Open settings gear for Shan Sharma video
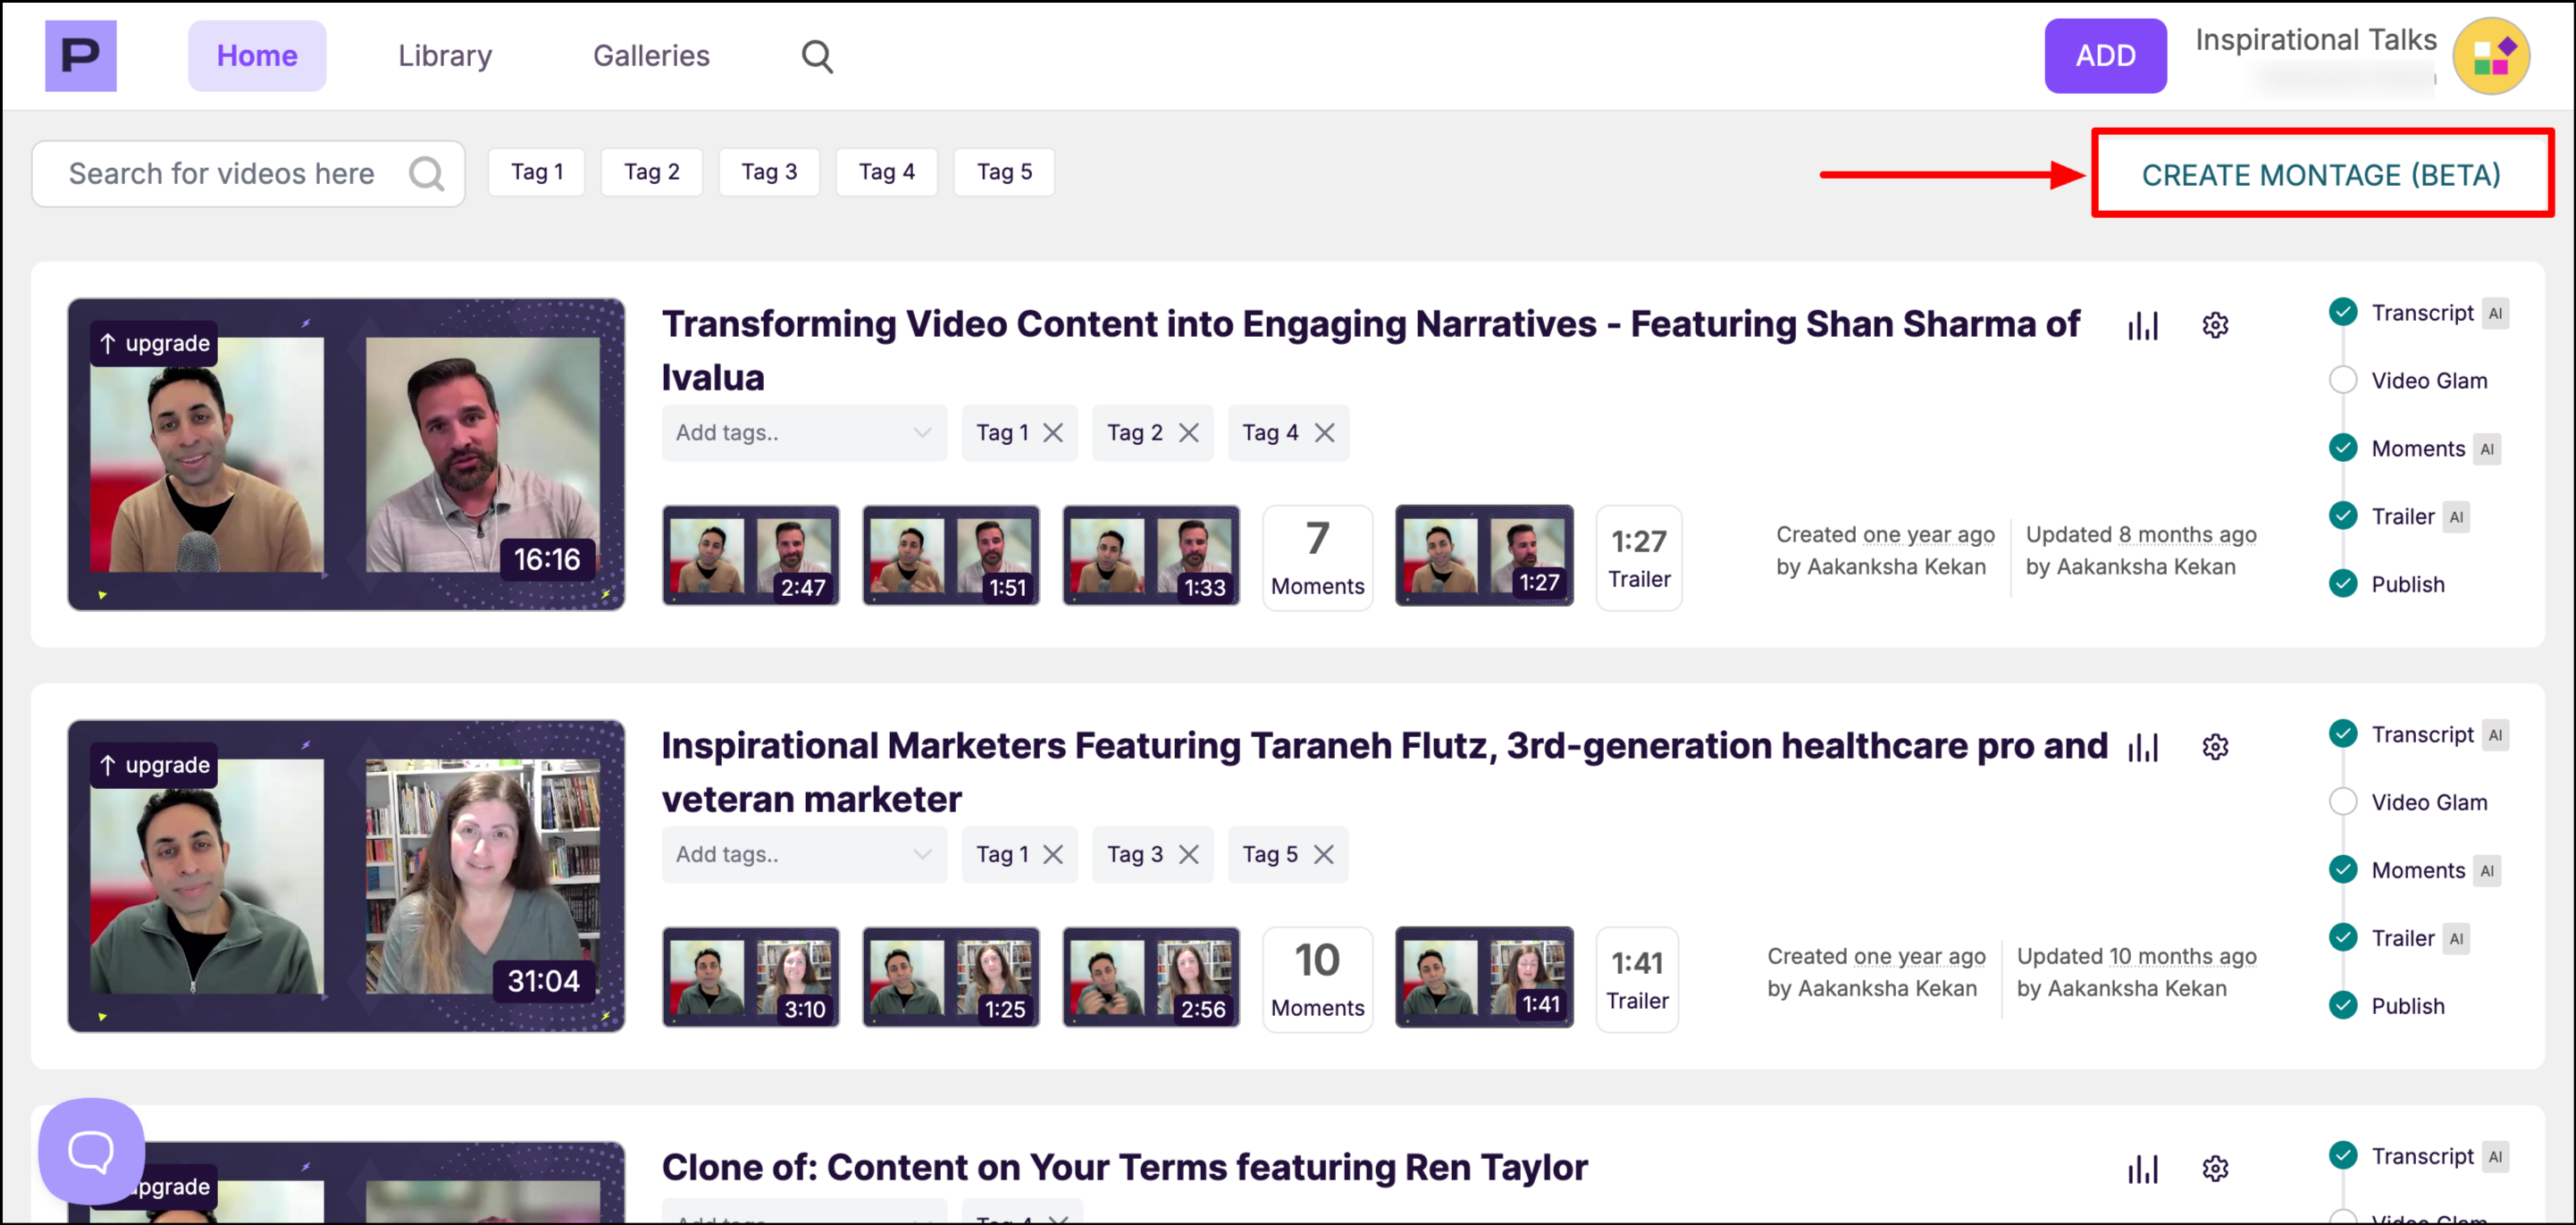The width and height of the screenshot is (2576, 1225). [x=2215, y=326]
